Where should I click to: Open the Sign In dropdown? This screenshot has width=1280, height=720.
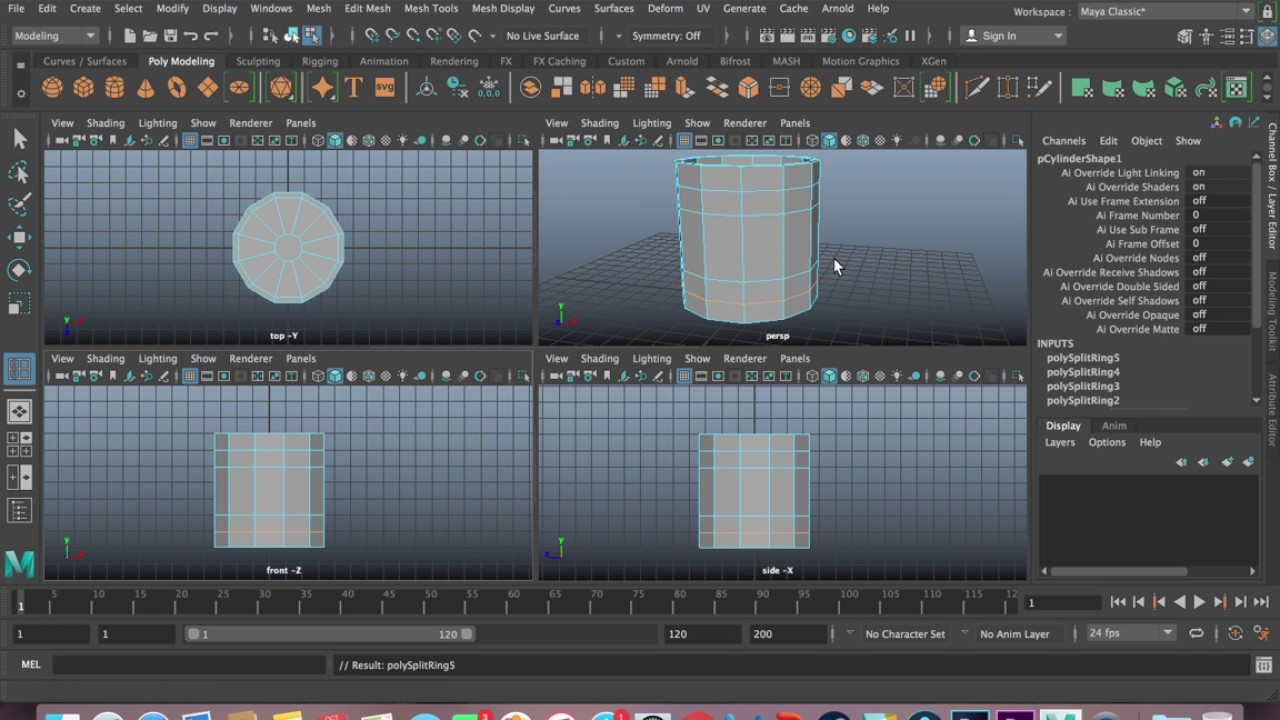click(1014, 36)
